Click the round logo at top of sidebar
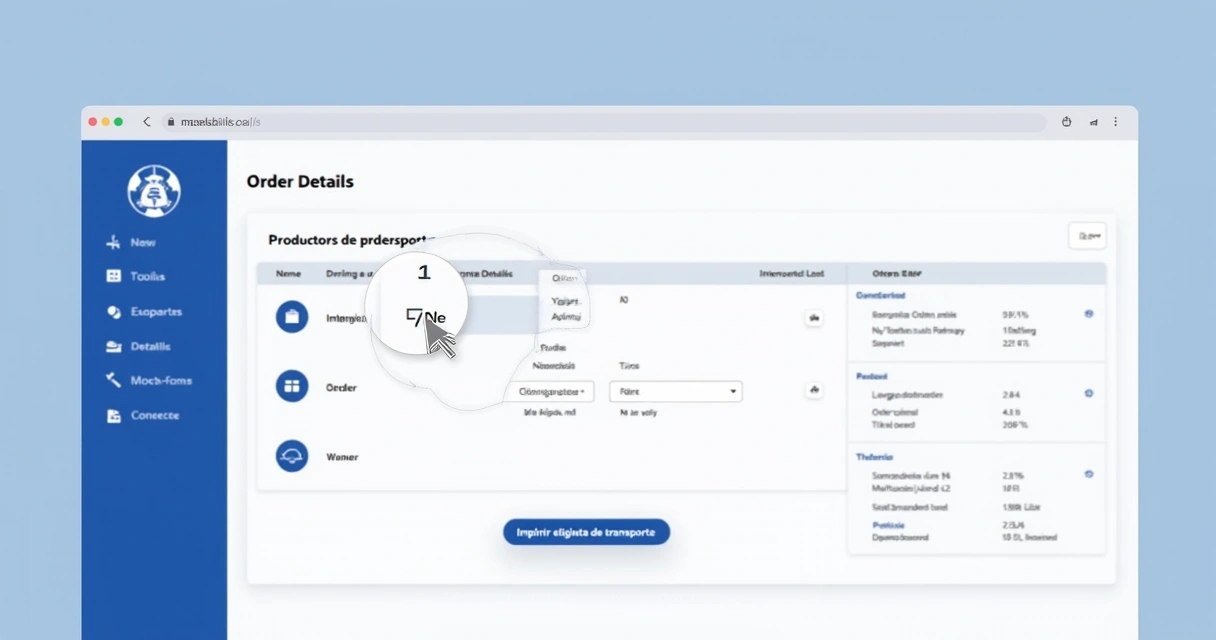Screen dimensions: 1216x640 [x=154, y=190]
